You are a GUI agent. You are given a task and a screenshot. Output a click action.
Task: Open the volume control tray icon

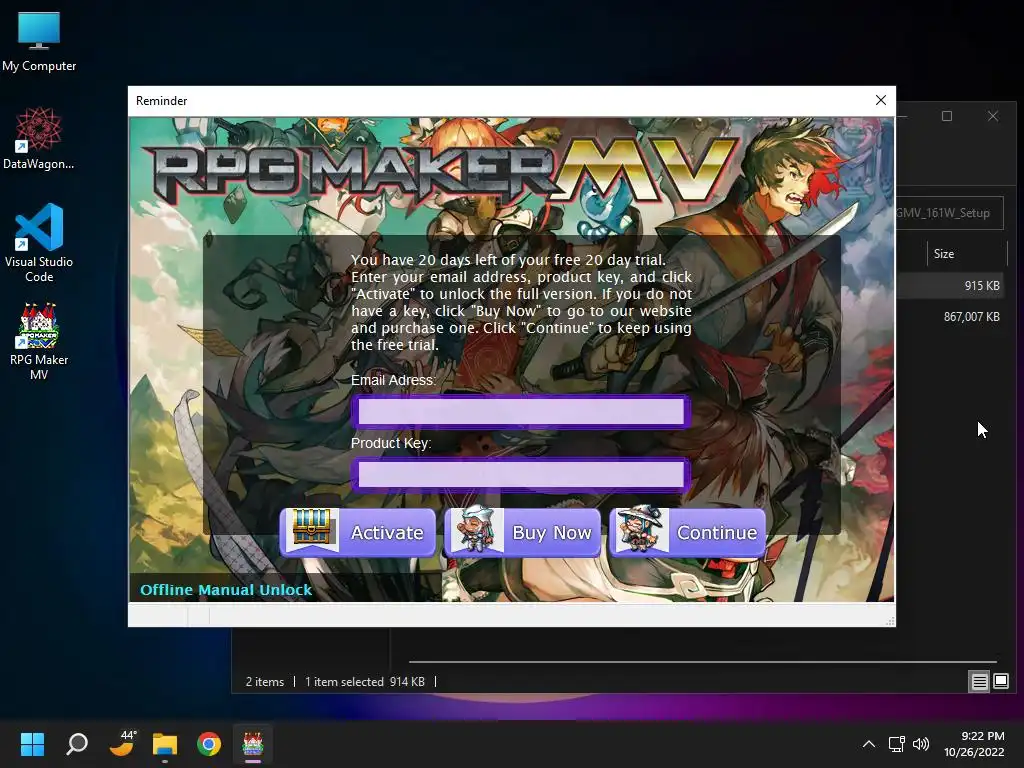(x=921, y=744)
